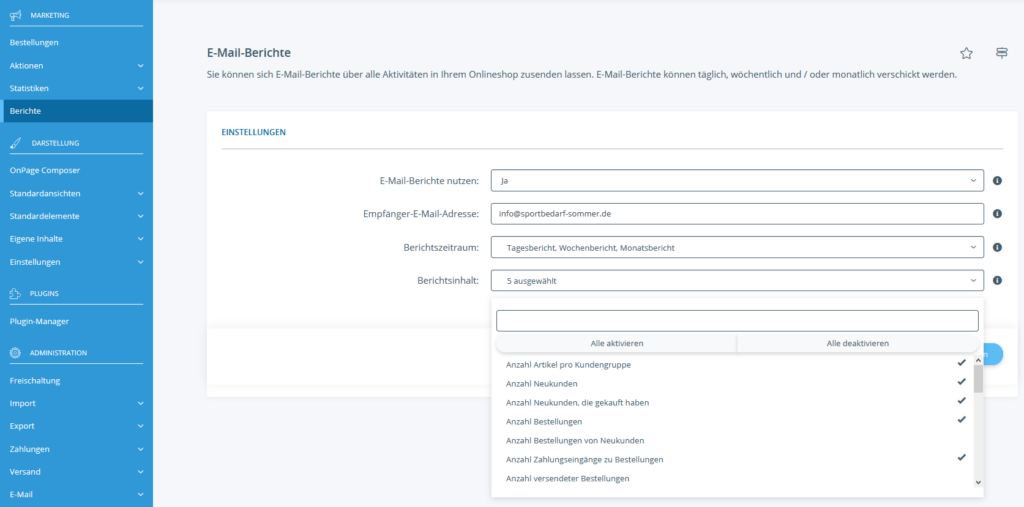Click the EINSTELLUNGEN section heading
Viewport: 1024px width, 507px height.
coord(253,132)
